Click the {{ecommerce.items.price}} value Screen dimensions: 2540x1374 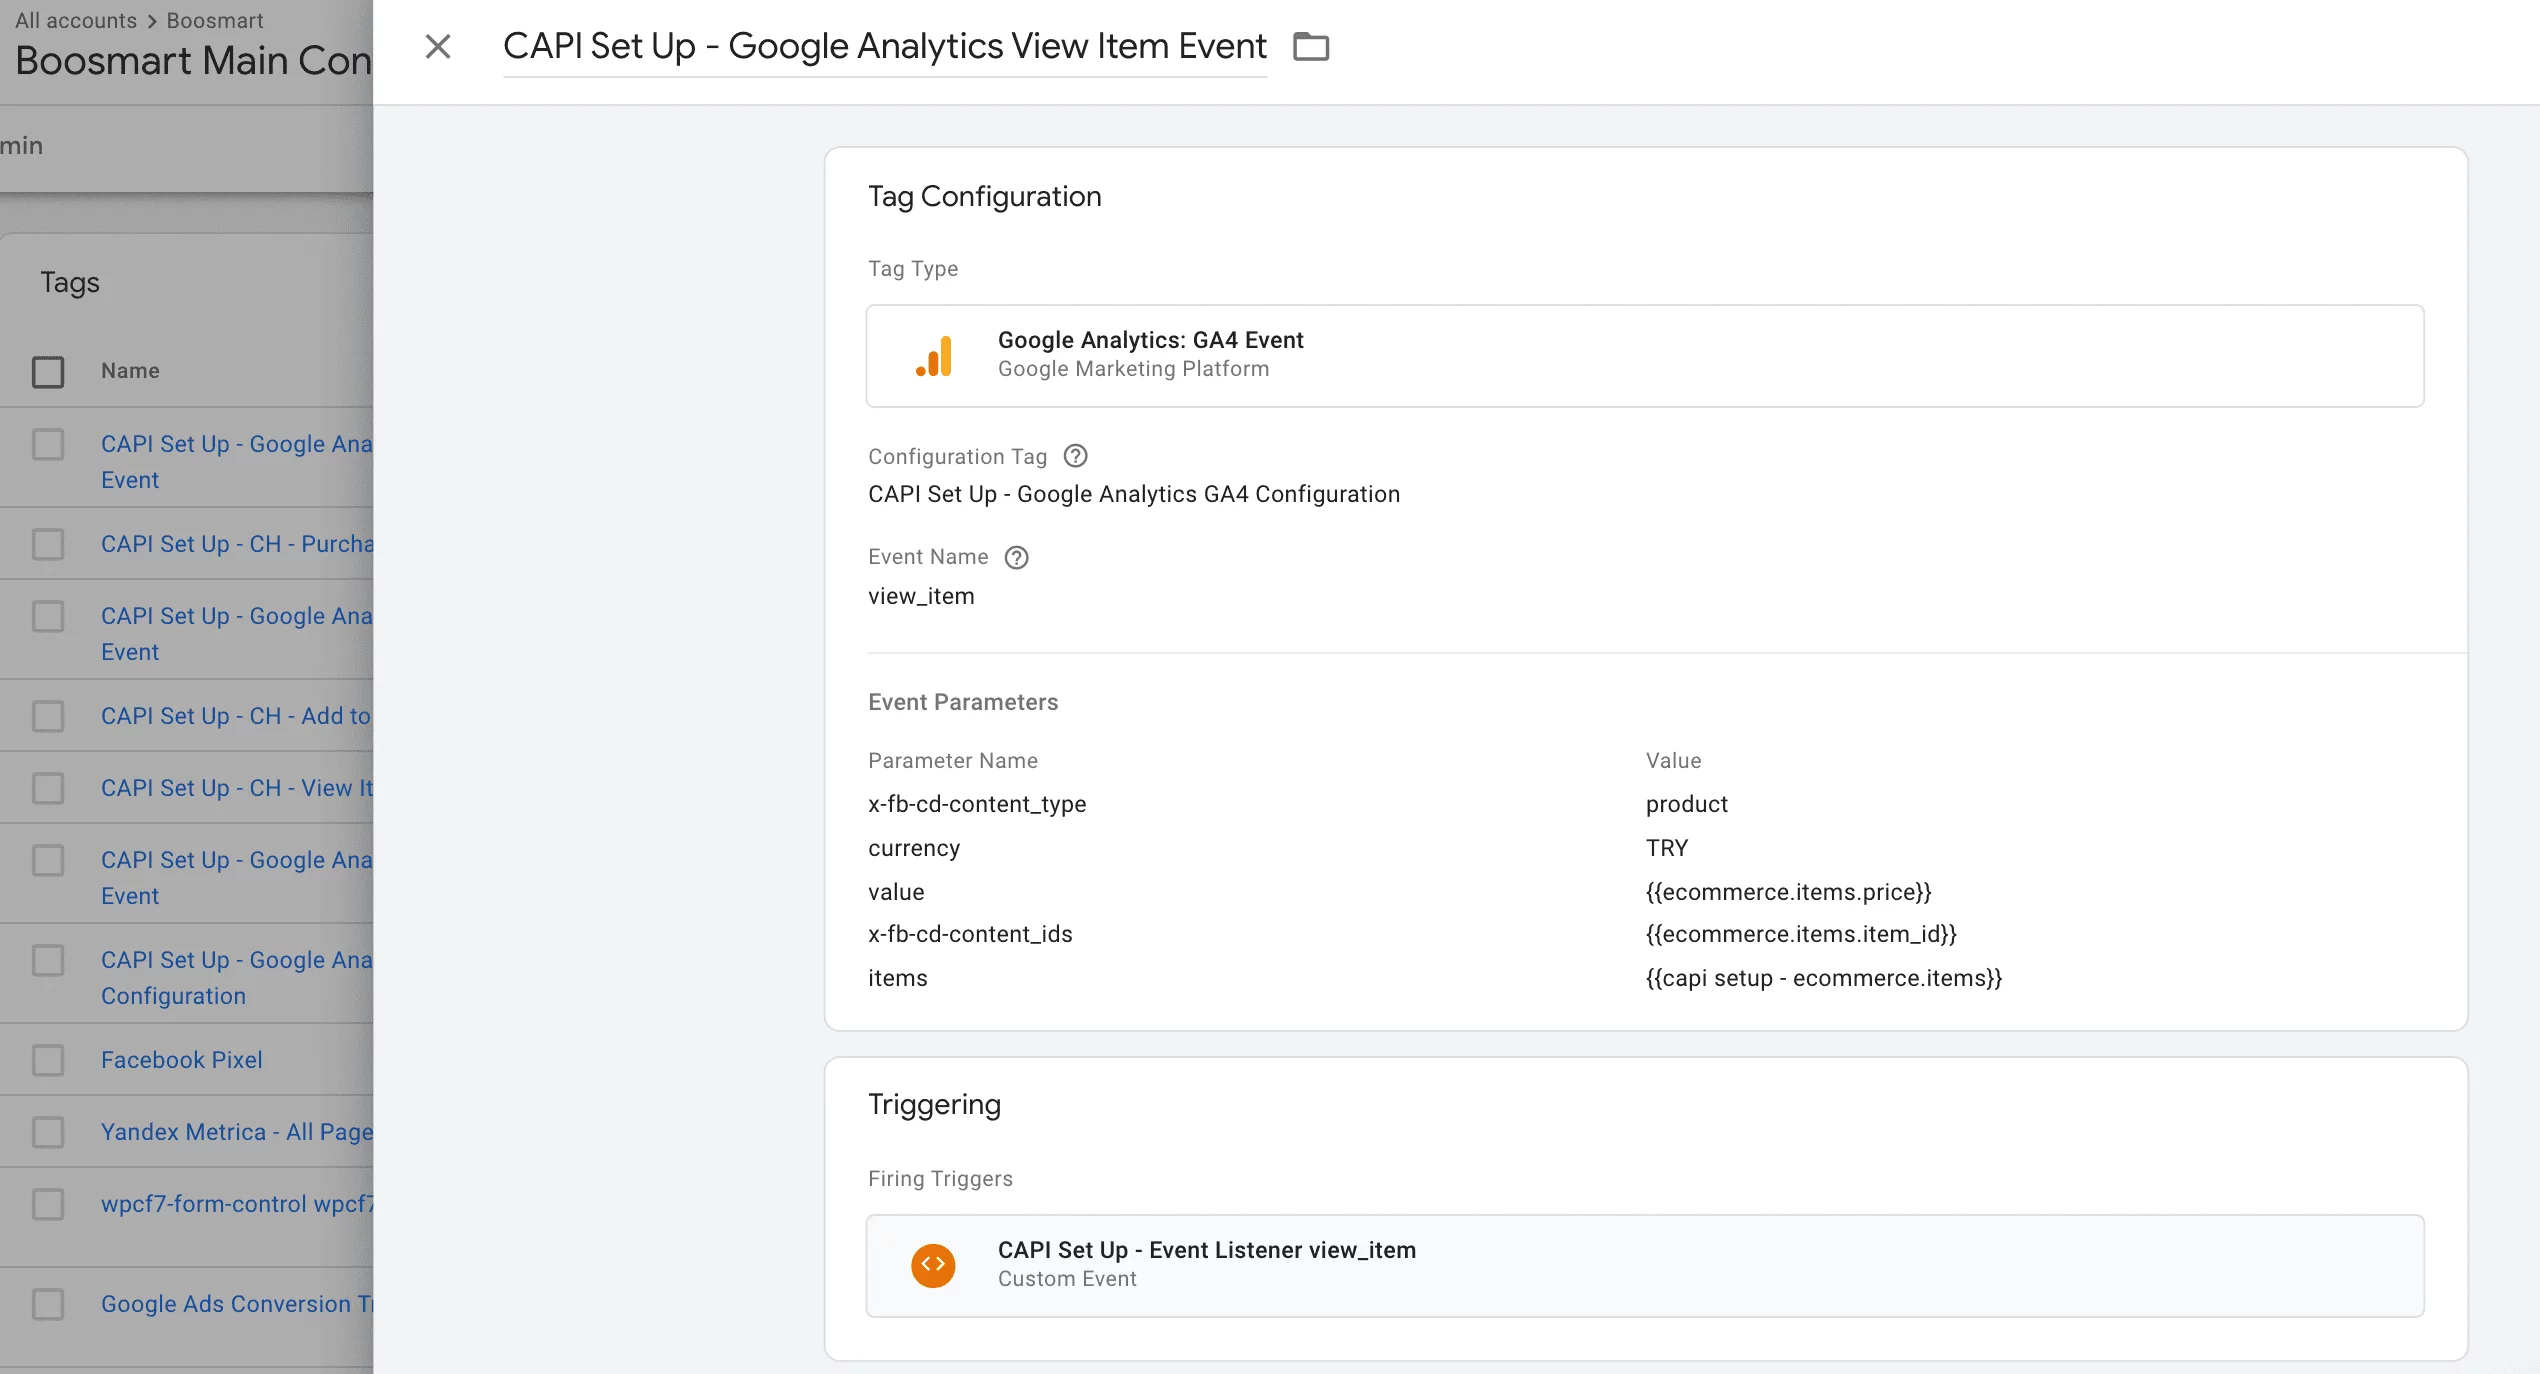click(1789, 892)
